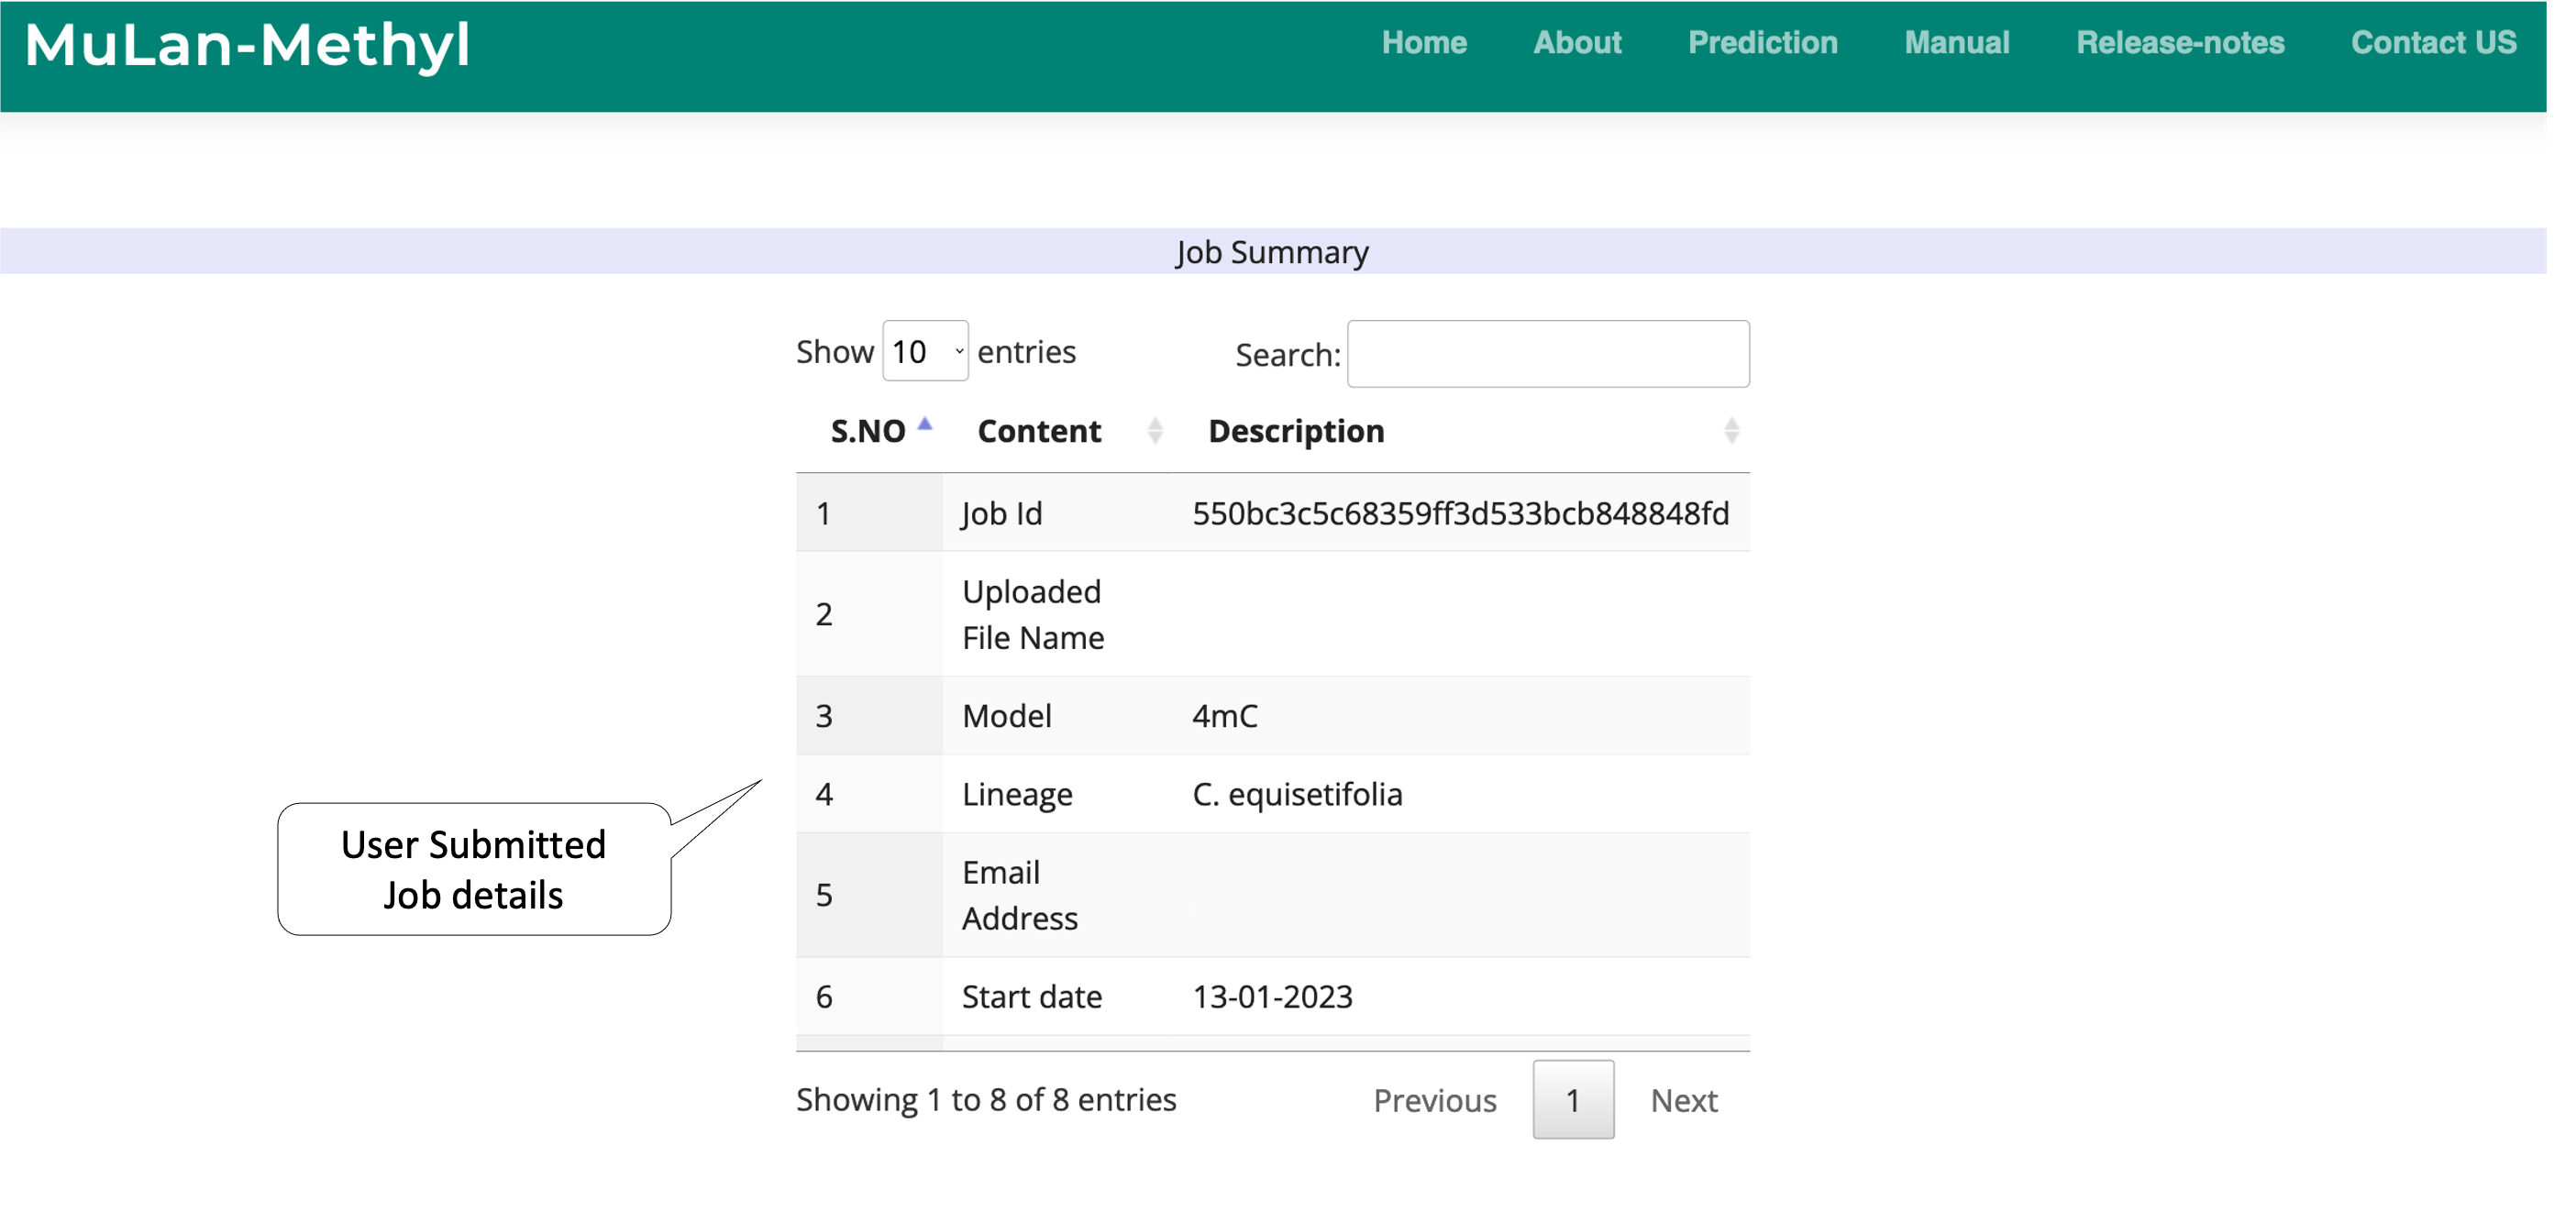Click the '4mC' description value

(x=1225, y=716)
